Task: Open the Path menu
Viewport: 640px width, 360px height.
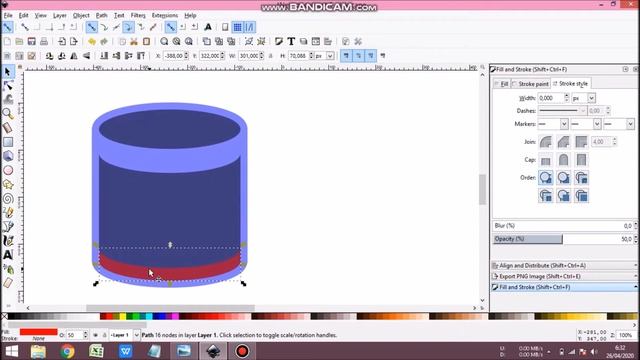Action: click(x=102, y=15)
